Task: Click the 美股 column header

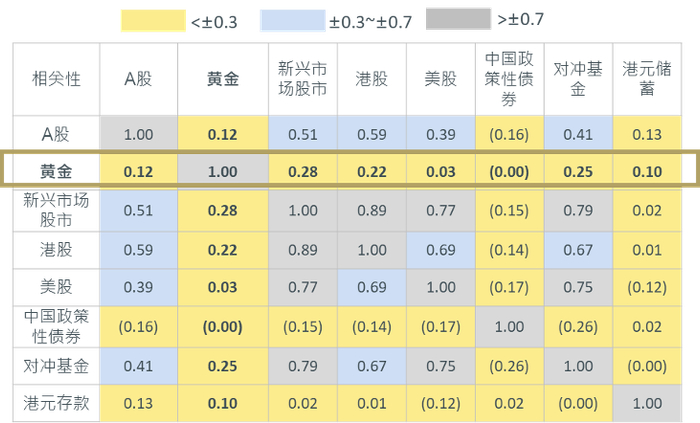Action: 441,78
